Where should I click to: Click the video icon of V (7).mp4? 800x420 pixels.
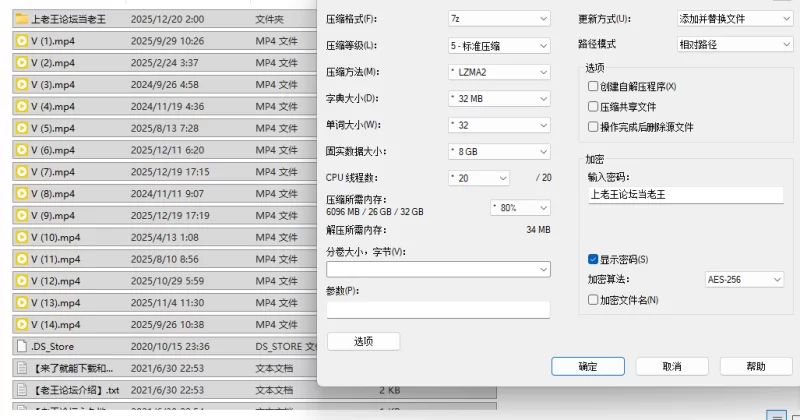click(x=21, y=172)
